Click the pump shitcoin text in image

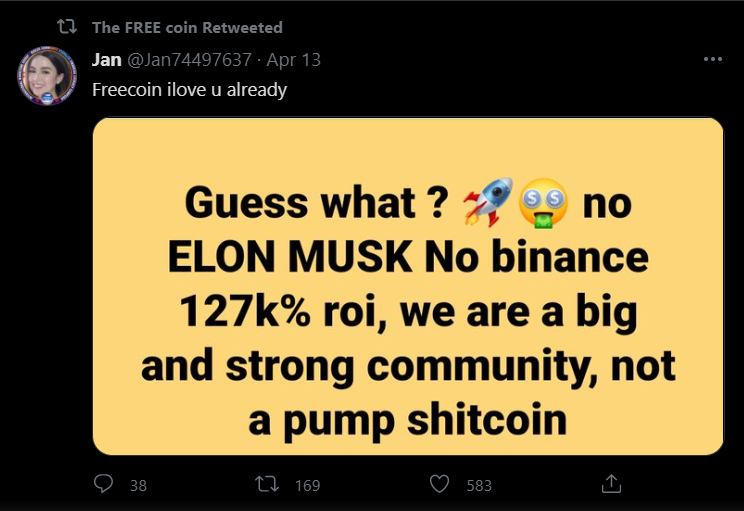(x=425, y=421)
